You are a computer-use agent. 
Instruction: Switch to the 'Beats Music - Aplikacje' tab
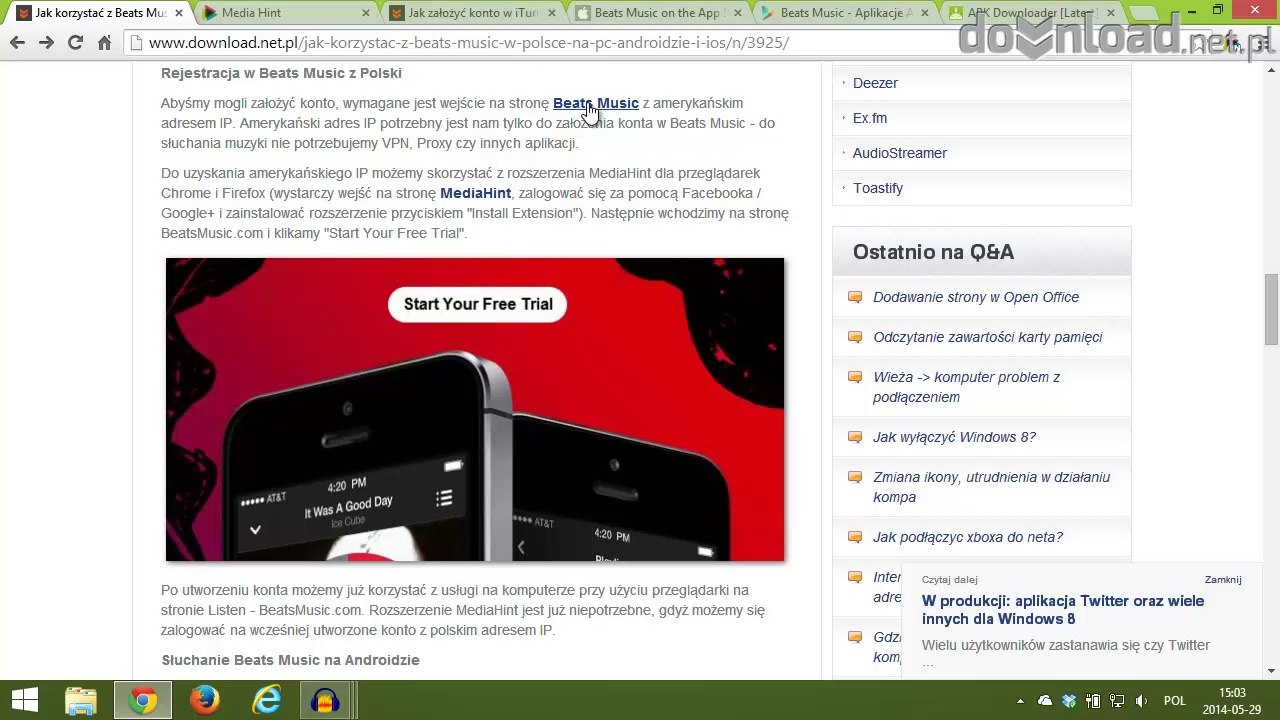click(845, 13)
